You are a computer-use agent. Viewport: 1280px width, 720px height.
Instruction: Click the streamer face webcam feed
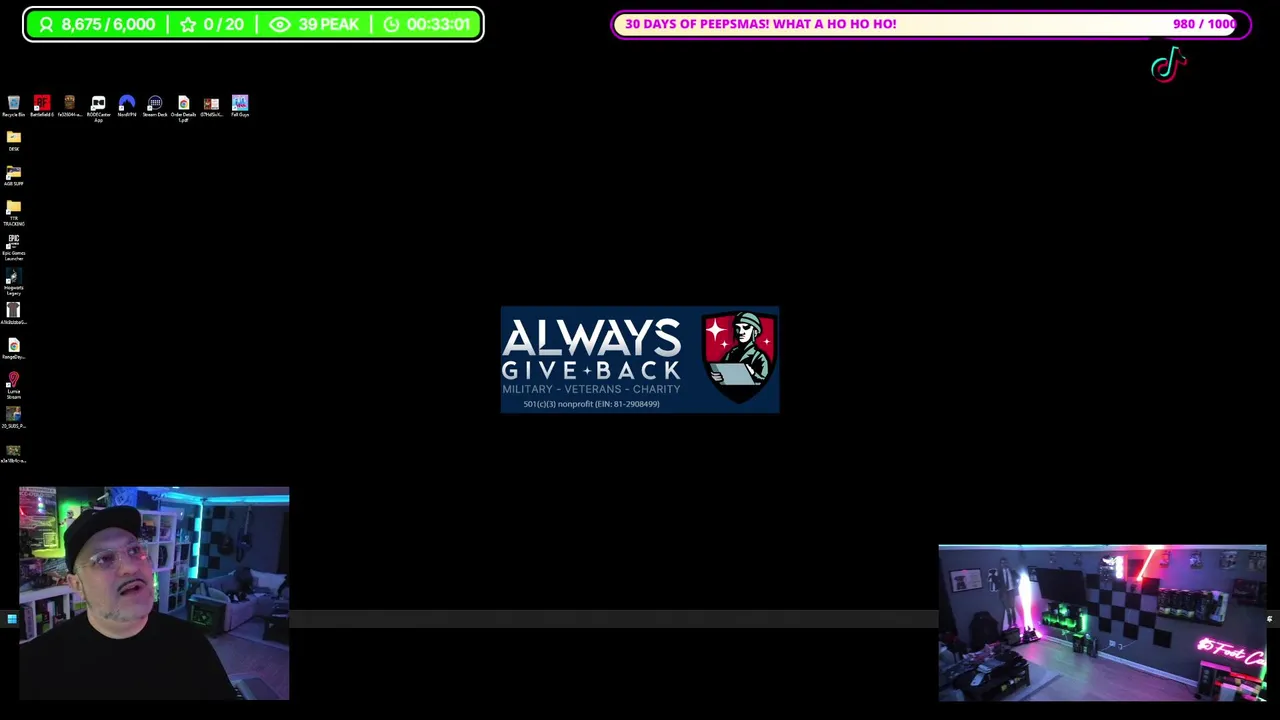154,593
